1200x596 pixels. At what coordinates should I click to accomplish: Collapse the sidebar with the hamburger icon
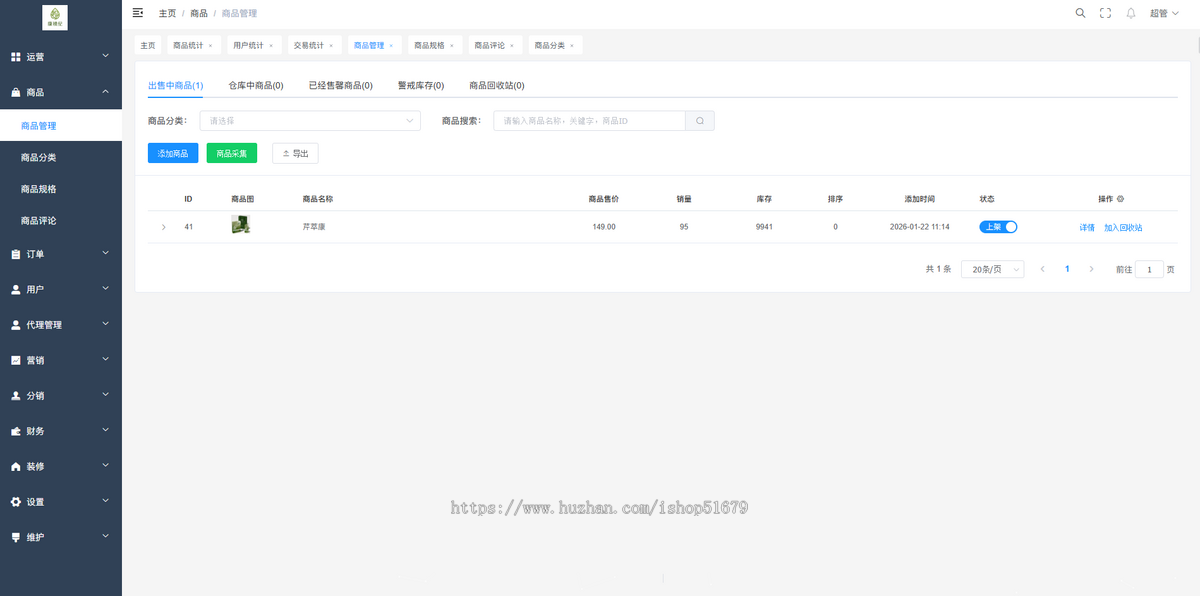tap(138, 13)
